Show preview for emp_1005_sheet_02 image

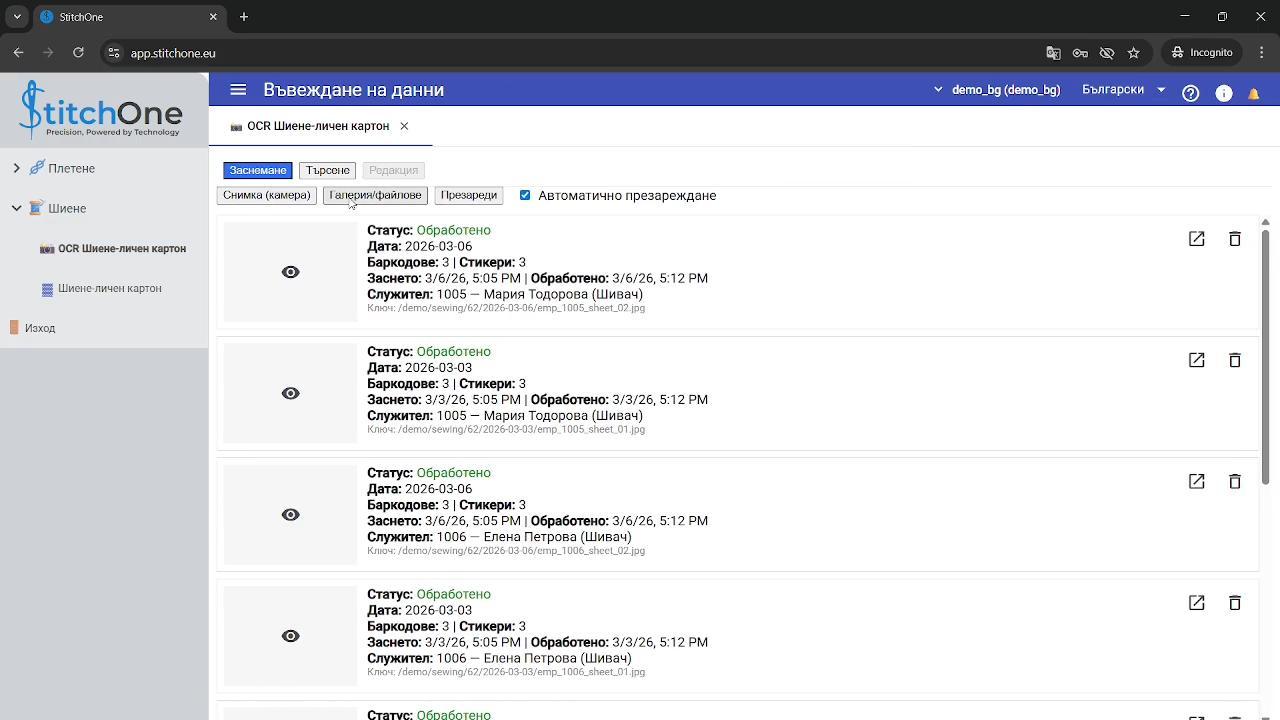pos(290,272)
